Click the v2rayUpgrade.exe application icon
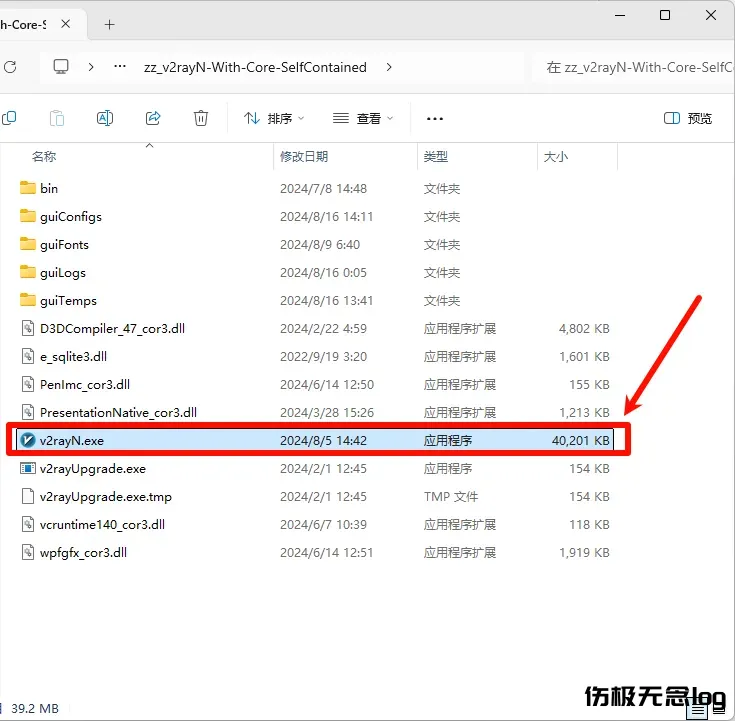This screenshot has width=735, height=721. coord(28,468)
